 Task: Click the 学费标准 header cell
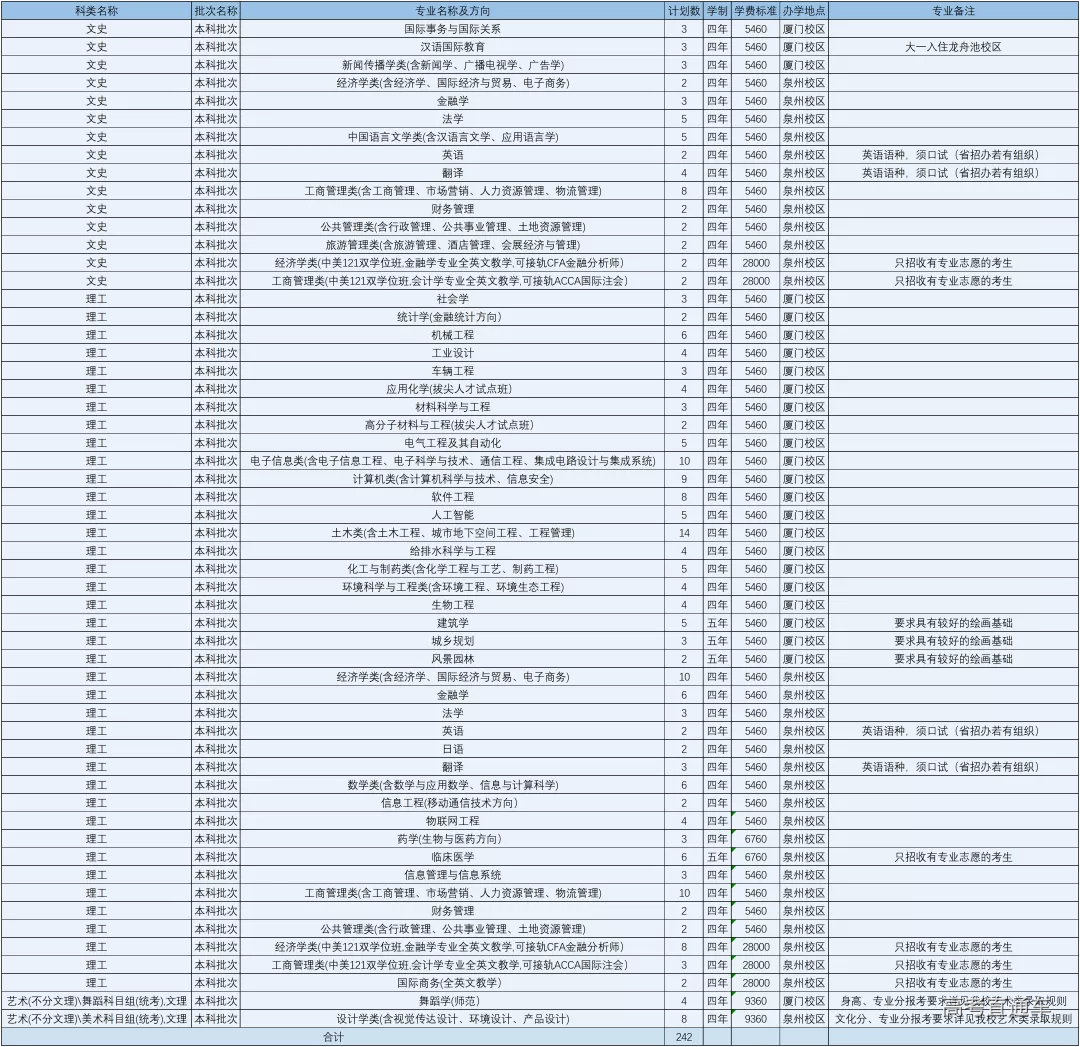tap(756, 11)
